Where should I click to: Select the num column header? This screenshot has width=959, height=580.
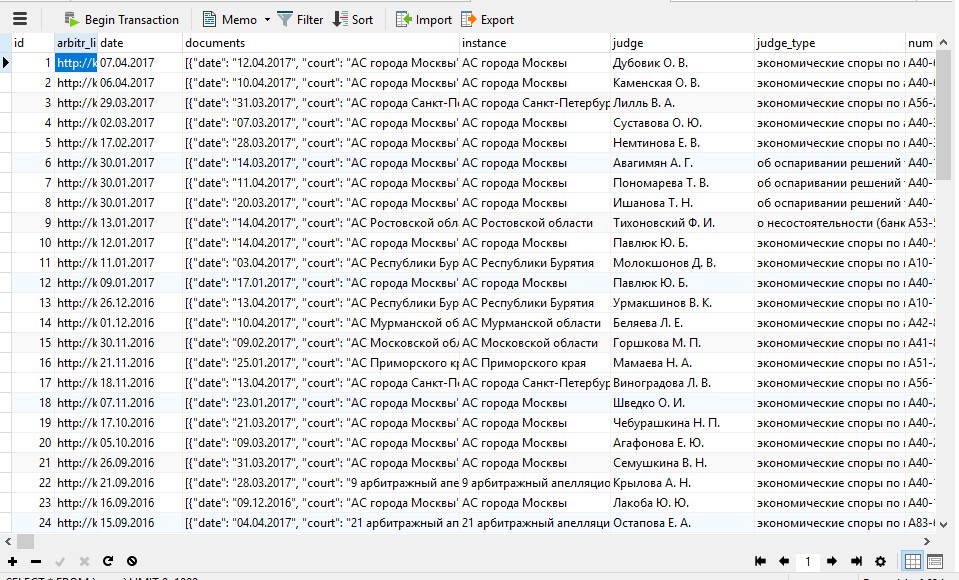click(920, 43)
